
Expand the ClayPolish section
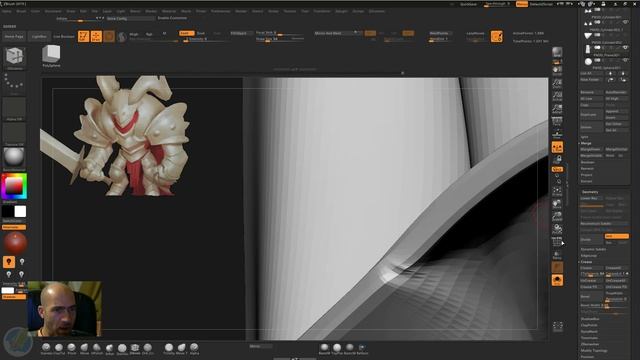(x=589, y=325)
